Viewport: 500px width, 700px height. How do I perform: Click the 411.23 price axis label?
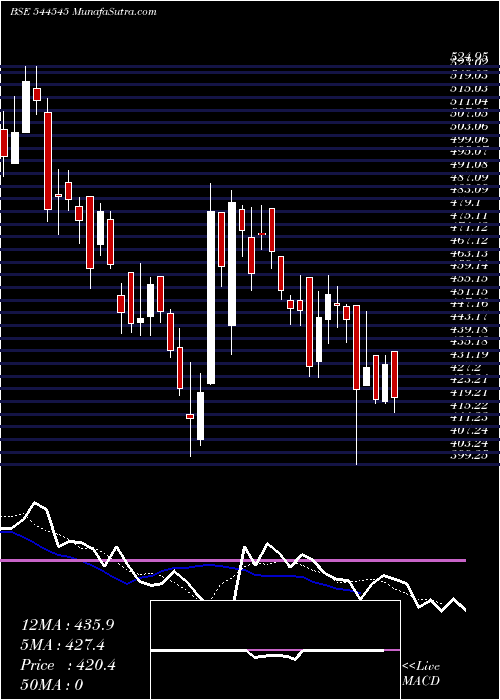click(x=468, y=418)
